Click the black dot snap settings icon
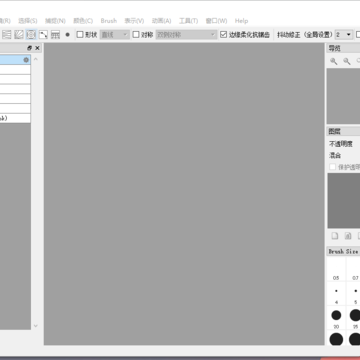This screenshot has width=360, height=360. pyautogui.click(x=67, y=35)
